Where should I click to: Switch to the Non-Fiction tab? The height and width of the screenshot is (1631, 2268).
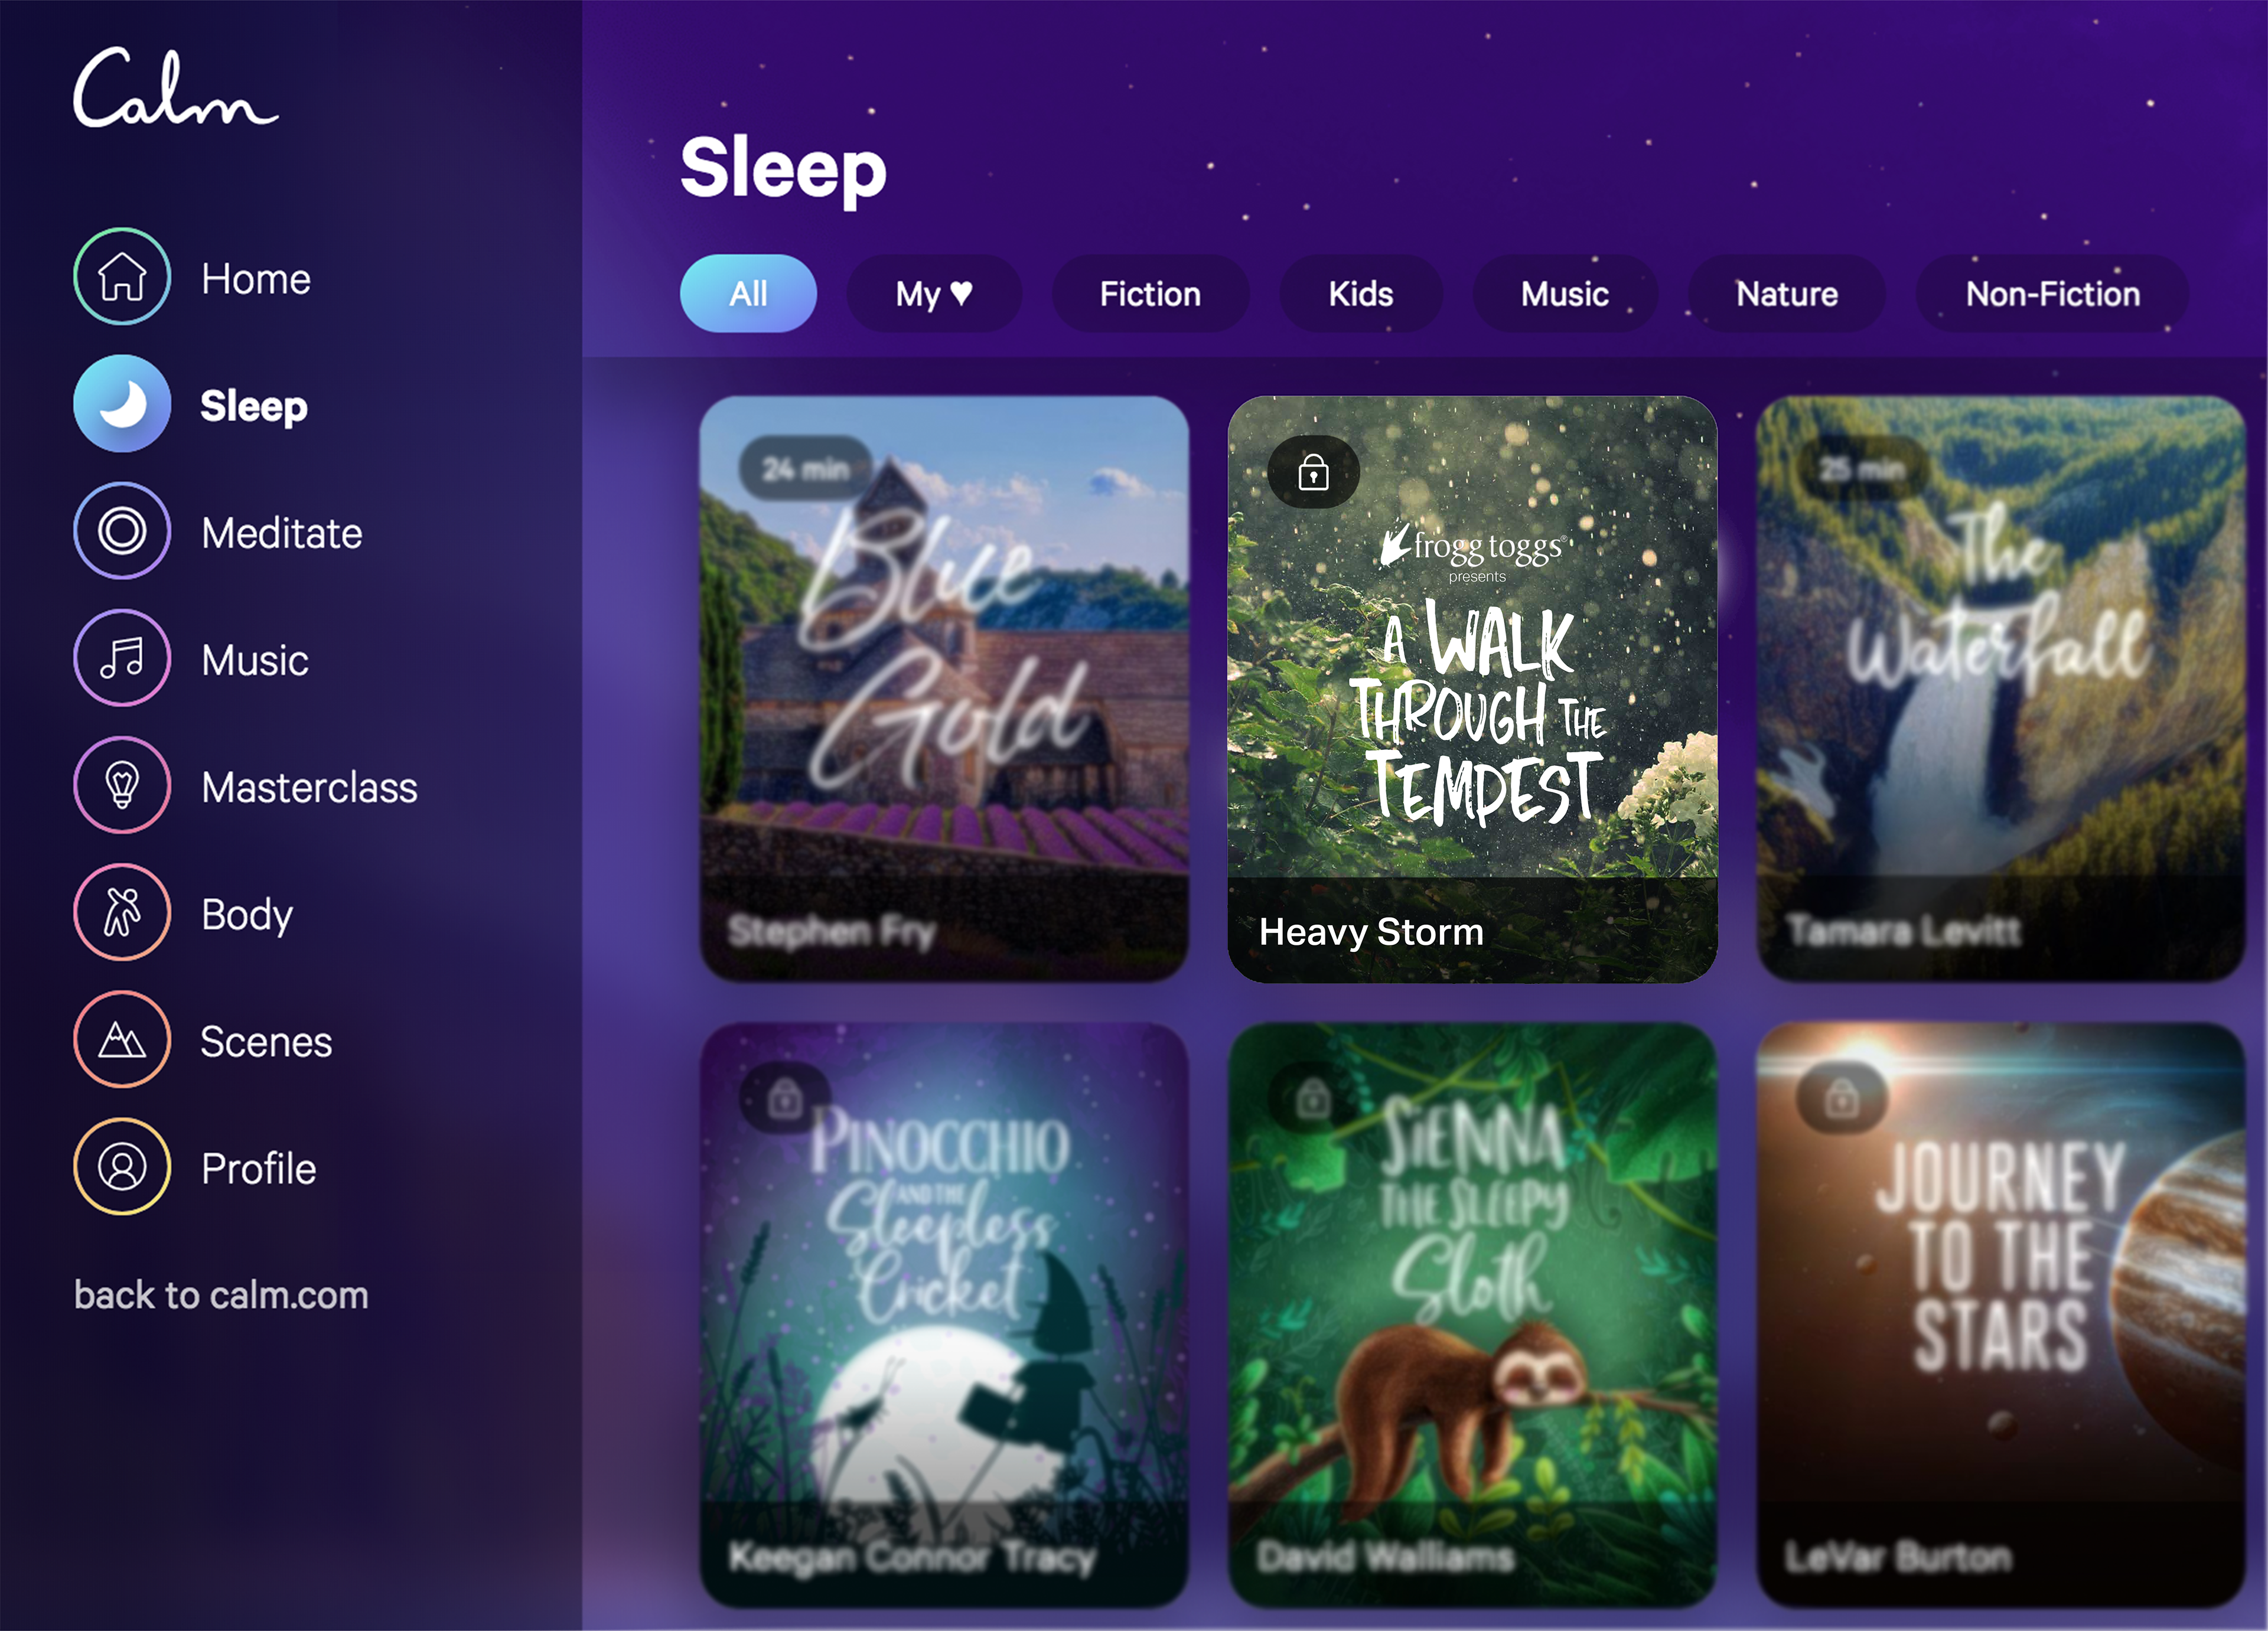pos(2052,294)
